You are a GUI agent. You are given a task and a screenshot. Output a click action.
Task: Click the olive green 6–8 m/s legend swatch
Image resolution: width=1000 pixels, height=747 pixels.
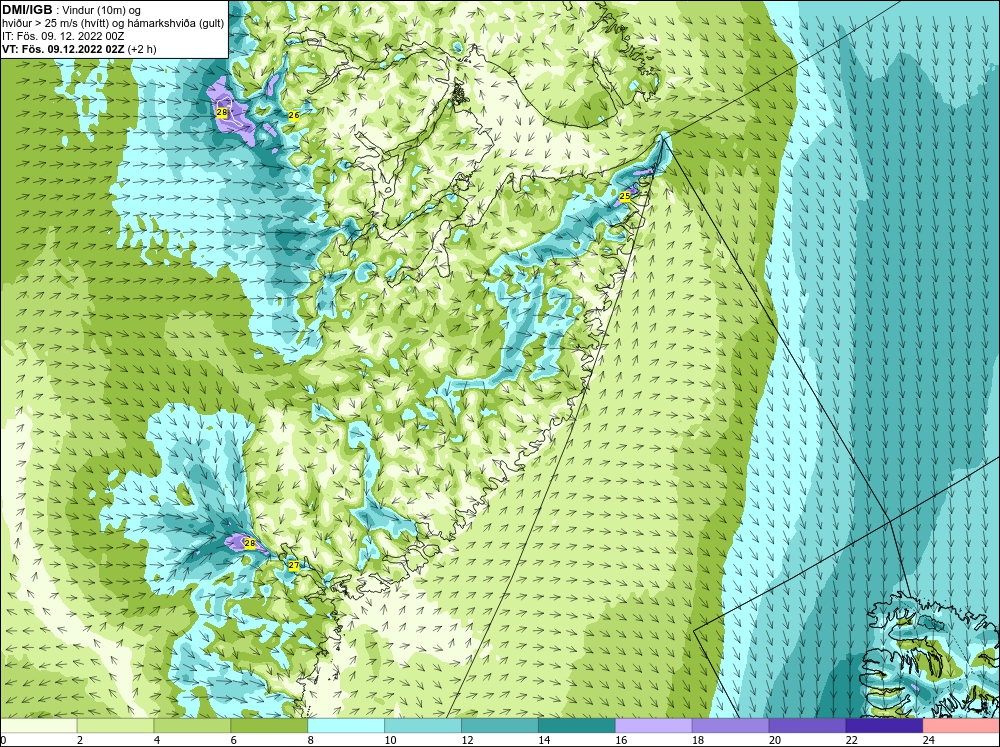coord(269,725)
